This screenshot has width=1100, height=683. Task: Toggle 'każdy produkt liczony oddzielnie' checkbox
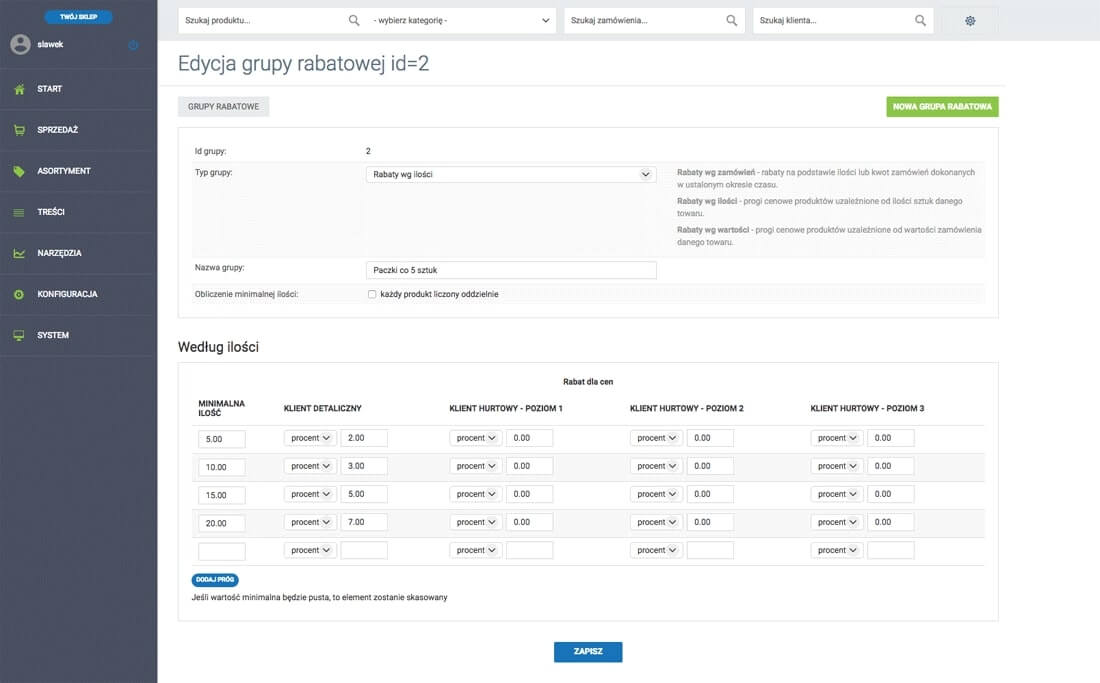click(x=372, y=295)
